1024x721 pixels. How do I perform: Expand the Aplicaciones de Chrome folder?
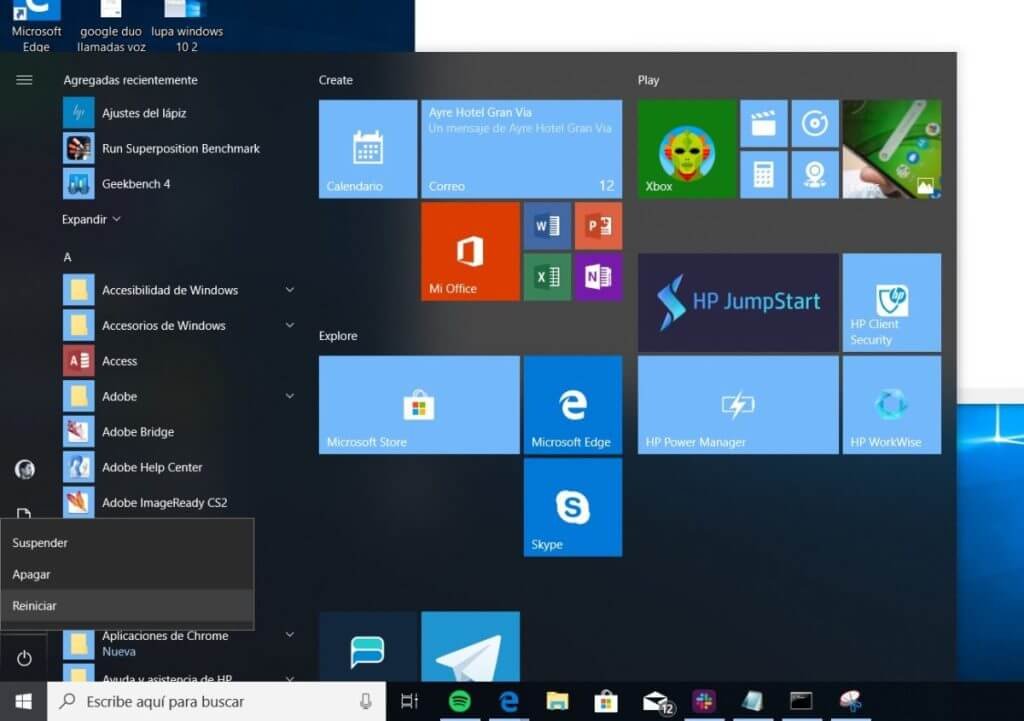pos(179,643)
